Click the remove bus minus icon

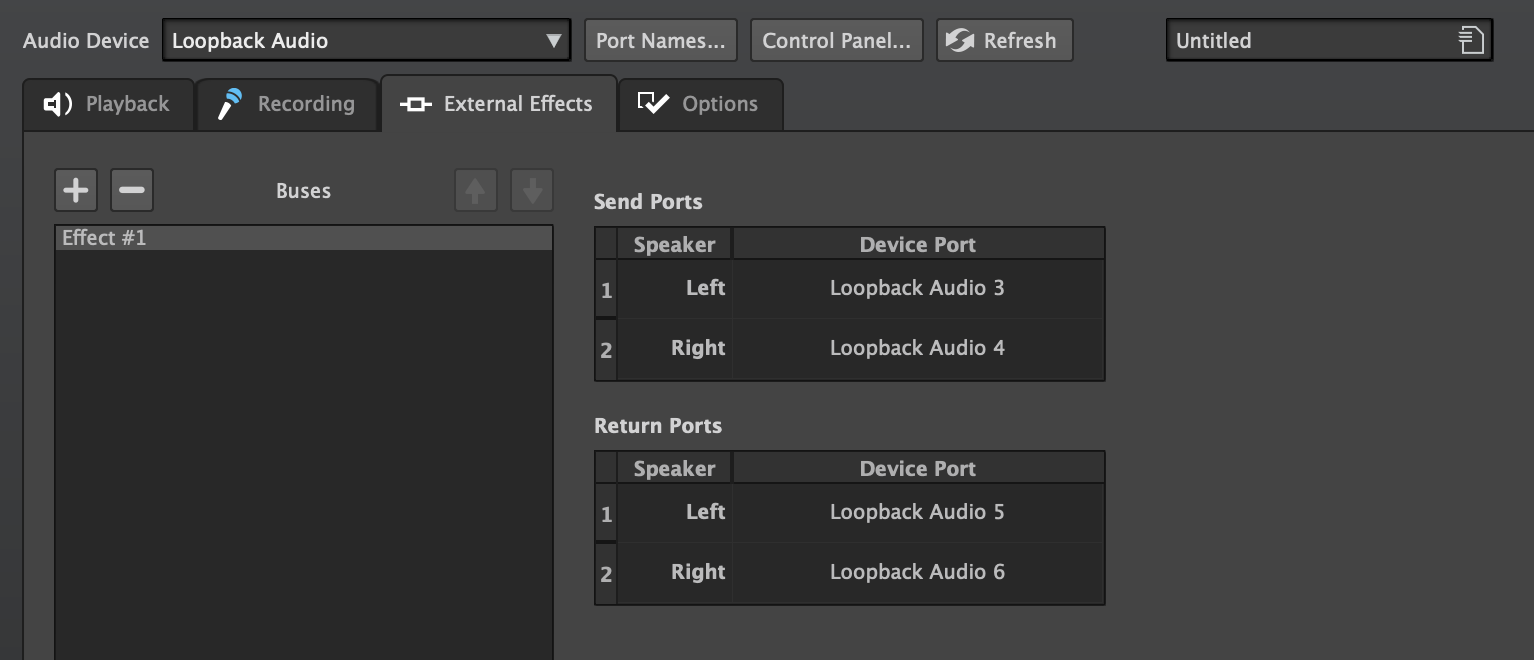pyautogui.click(x=132, y=190)
